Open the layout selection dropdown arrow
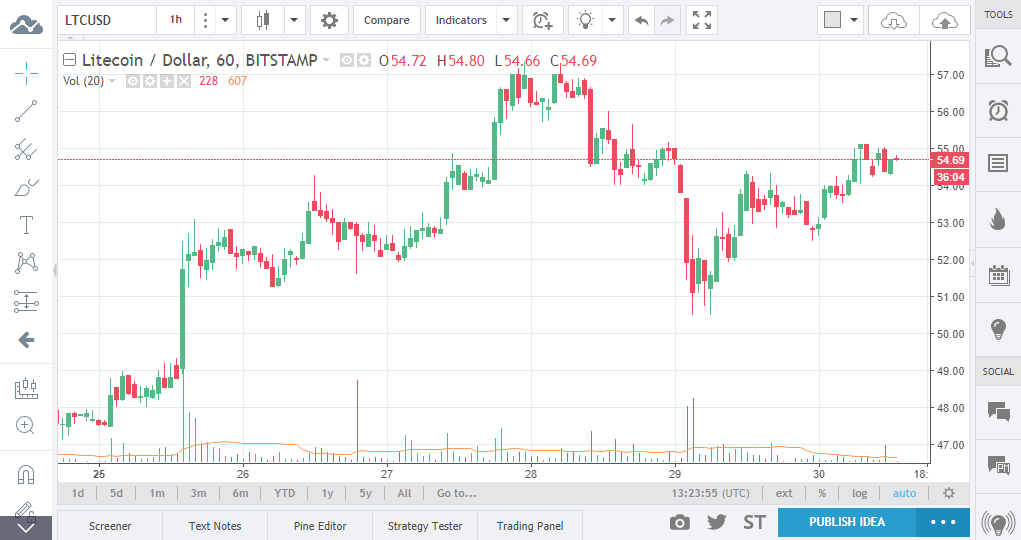The height and width of the screenshot is (540, 1021). pyautogui.click(x=854, y=20)
